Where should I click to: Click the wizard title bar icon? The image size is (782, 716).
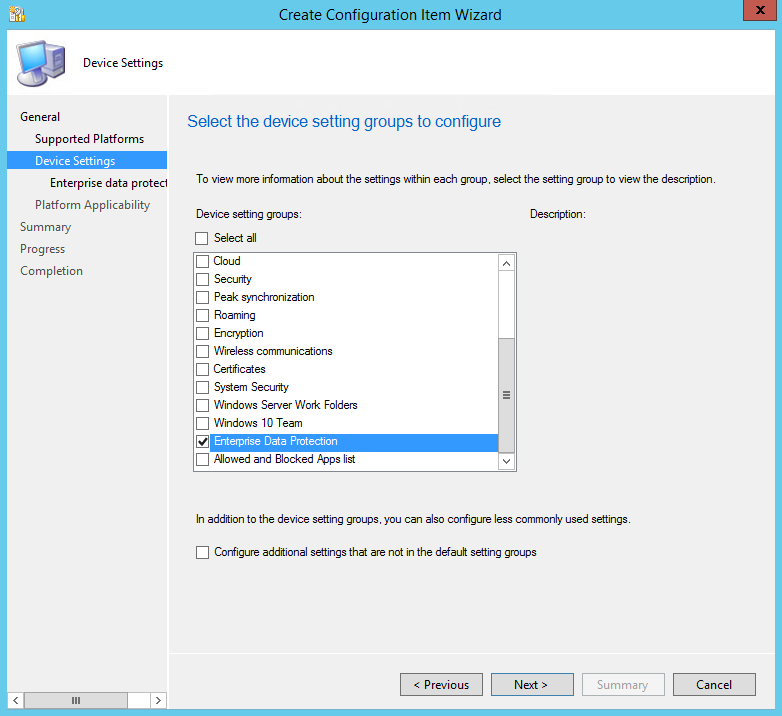[x=16, y=14]
